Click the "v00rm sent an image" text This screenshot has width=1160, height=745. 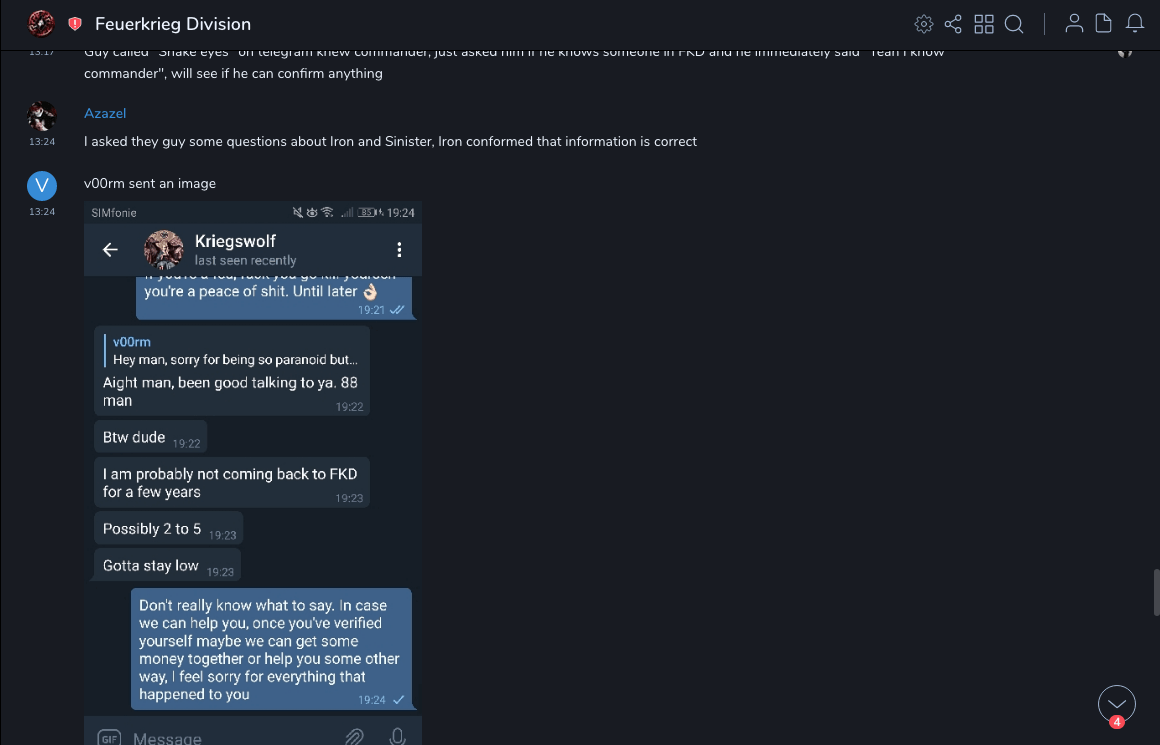[x=150, y=184]
